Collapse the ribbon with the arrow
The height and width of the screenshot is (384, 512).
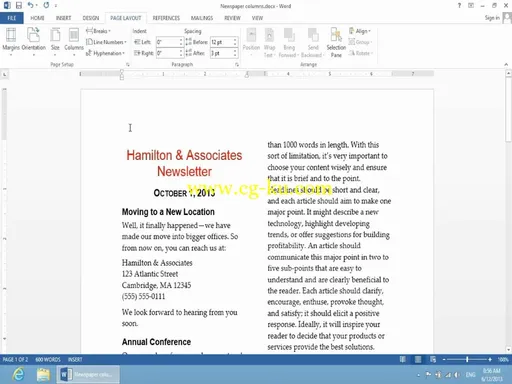(x=506, y=64)
